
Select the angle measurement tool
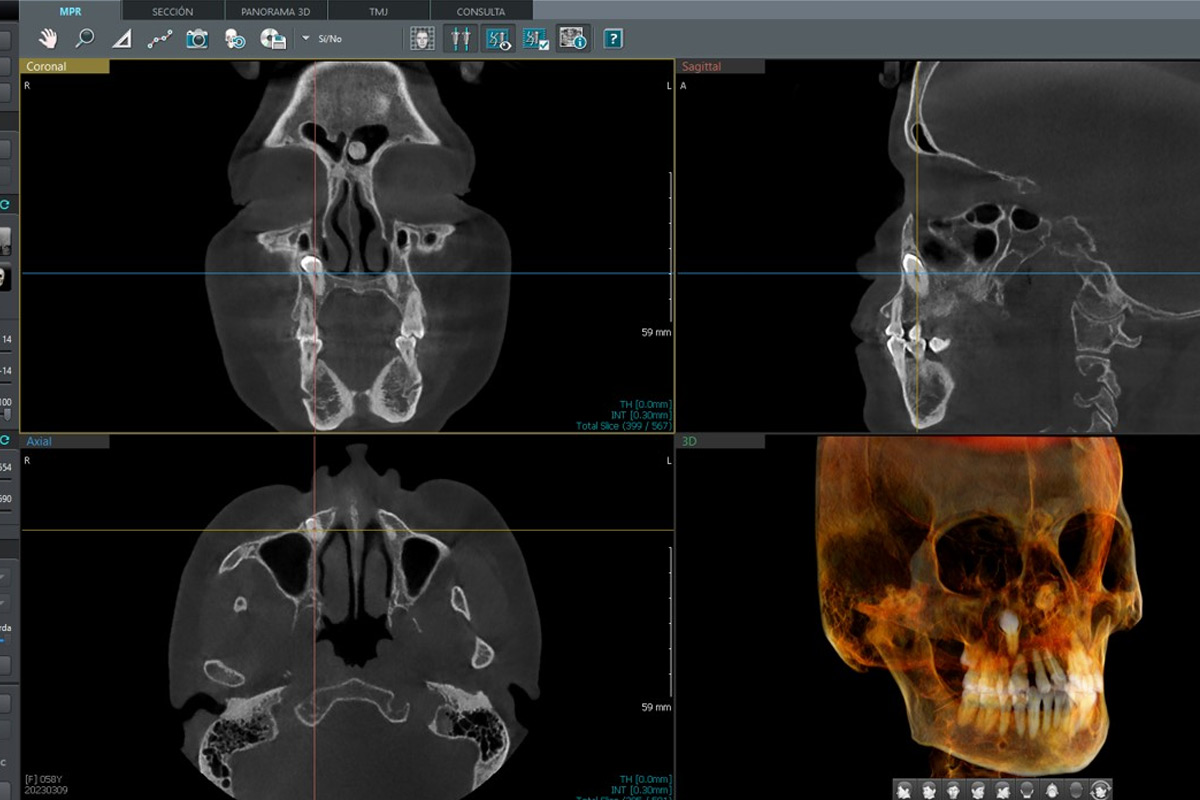(121, 39)
